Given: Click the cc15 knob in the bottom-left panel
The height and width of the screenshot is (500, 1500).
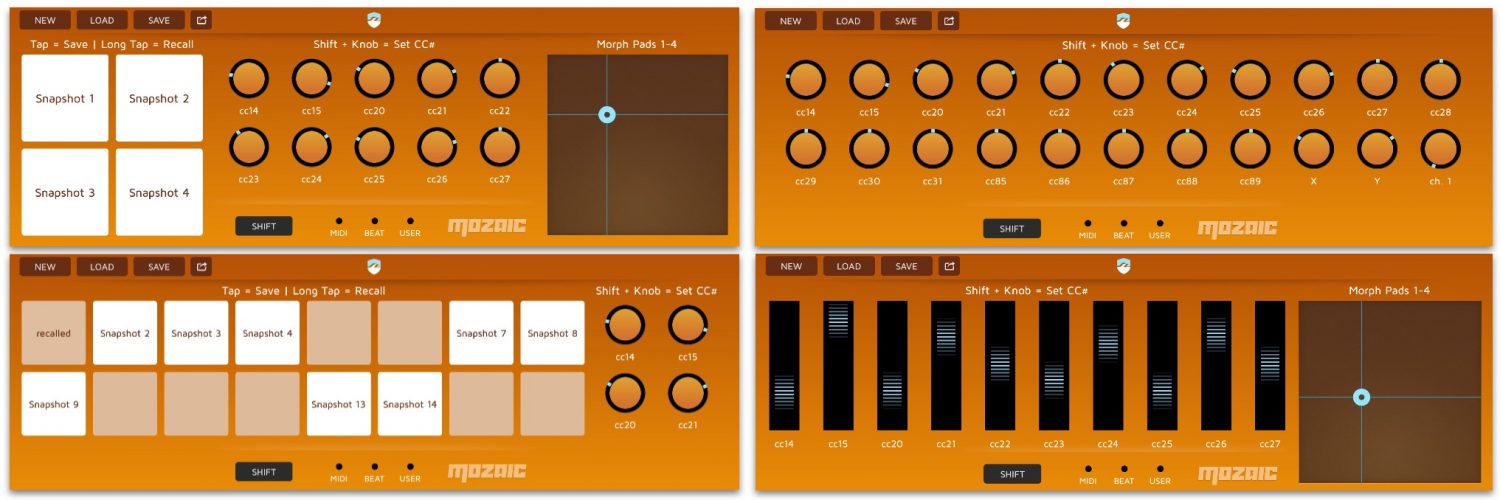Looking at the screenshot, I should [x=688, y=325].
